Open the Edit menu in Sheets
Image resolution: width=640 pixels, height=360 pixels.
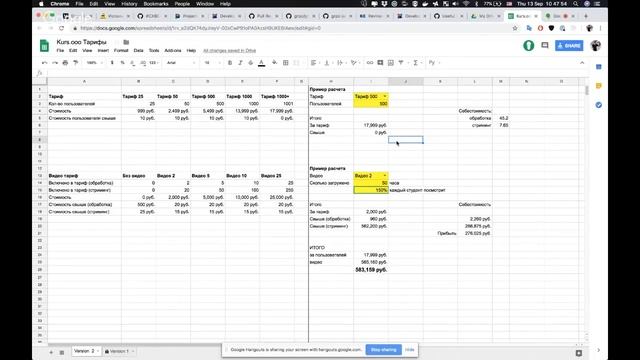click(73, 51)
